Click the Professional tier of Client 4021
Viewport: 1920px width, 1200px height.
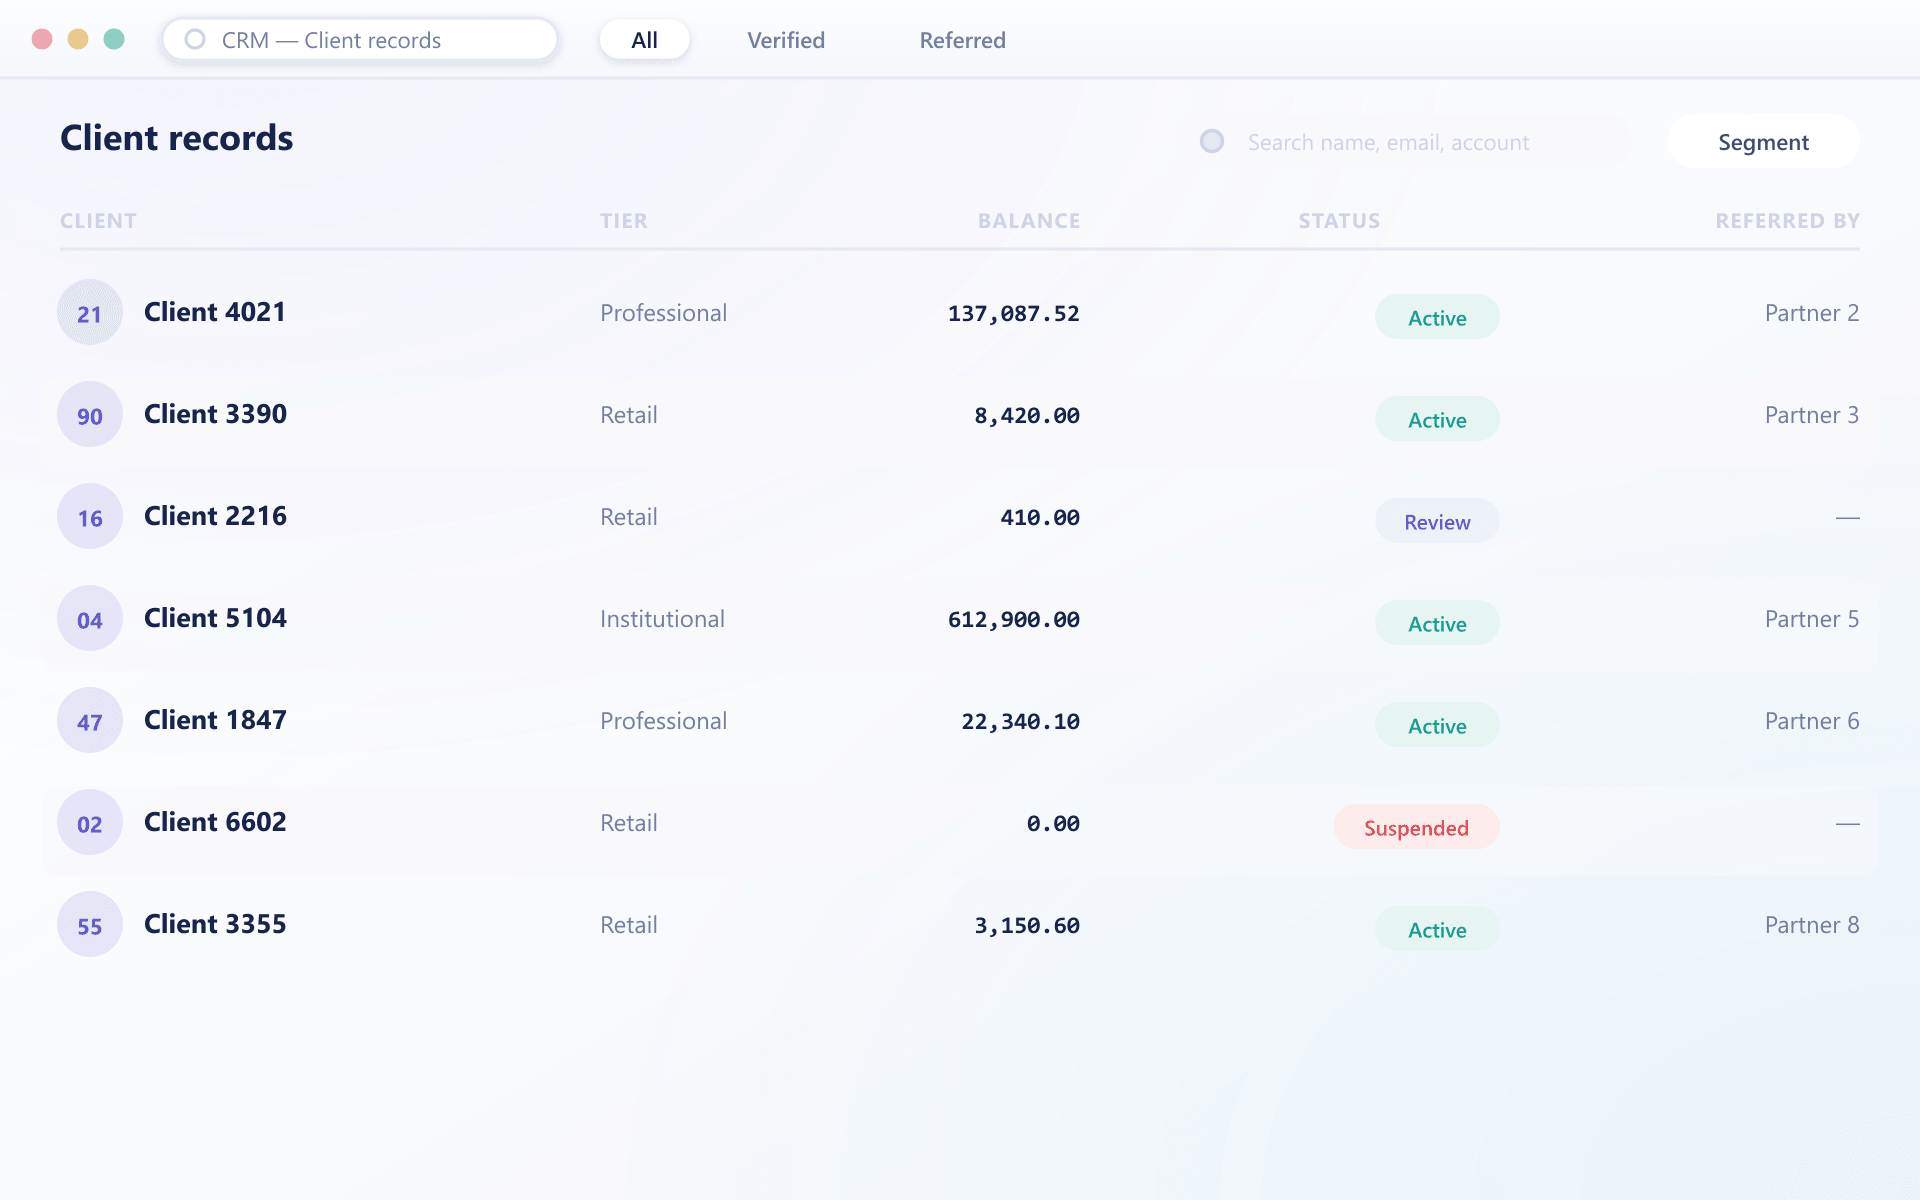coord(663,313)
